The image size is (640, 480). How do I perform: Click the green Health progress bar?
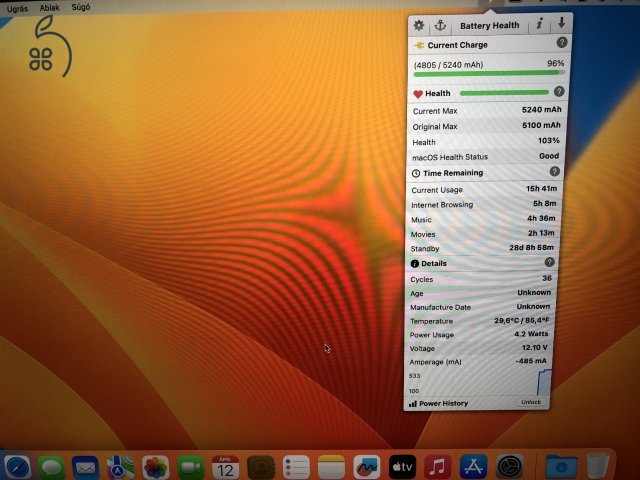[504, 93]
